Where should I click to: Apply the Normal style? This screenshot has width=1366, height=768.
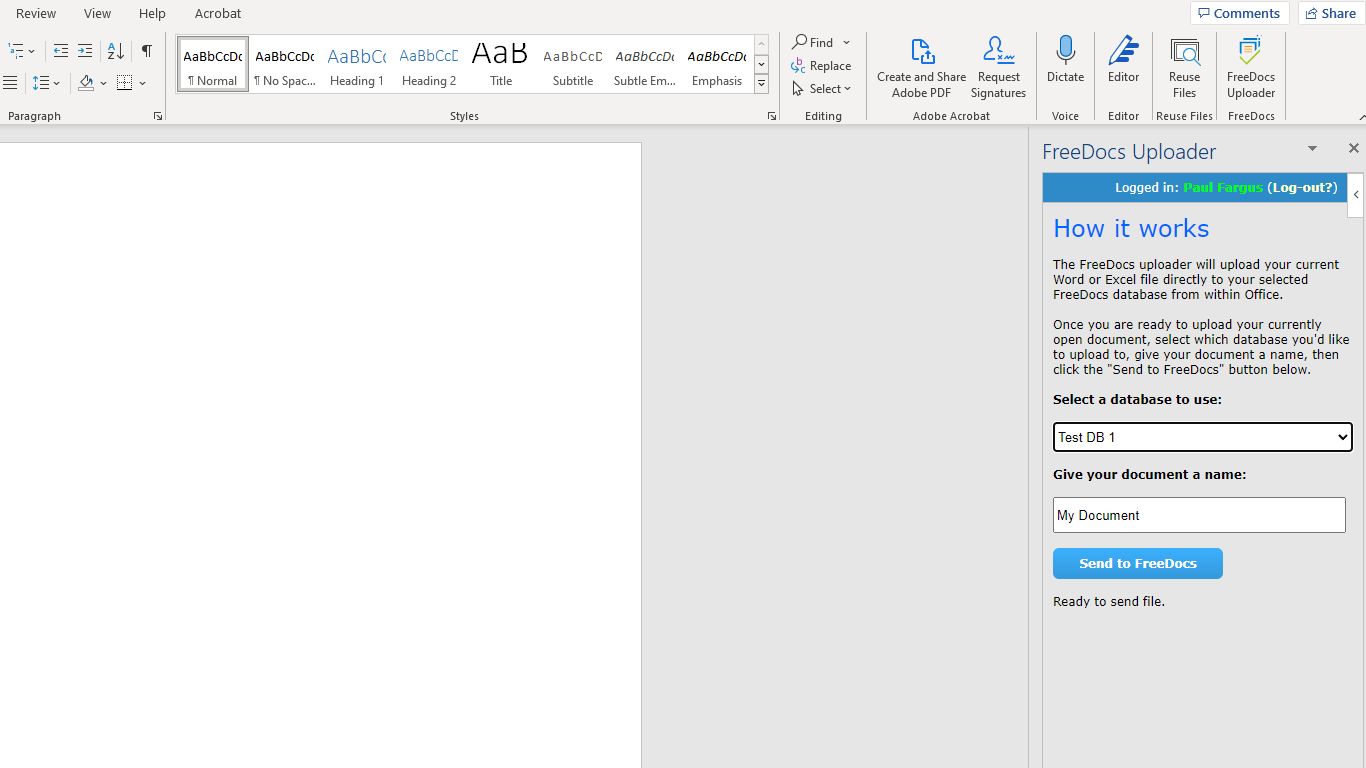tap(213, 64)
